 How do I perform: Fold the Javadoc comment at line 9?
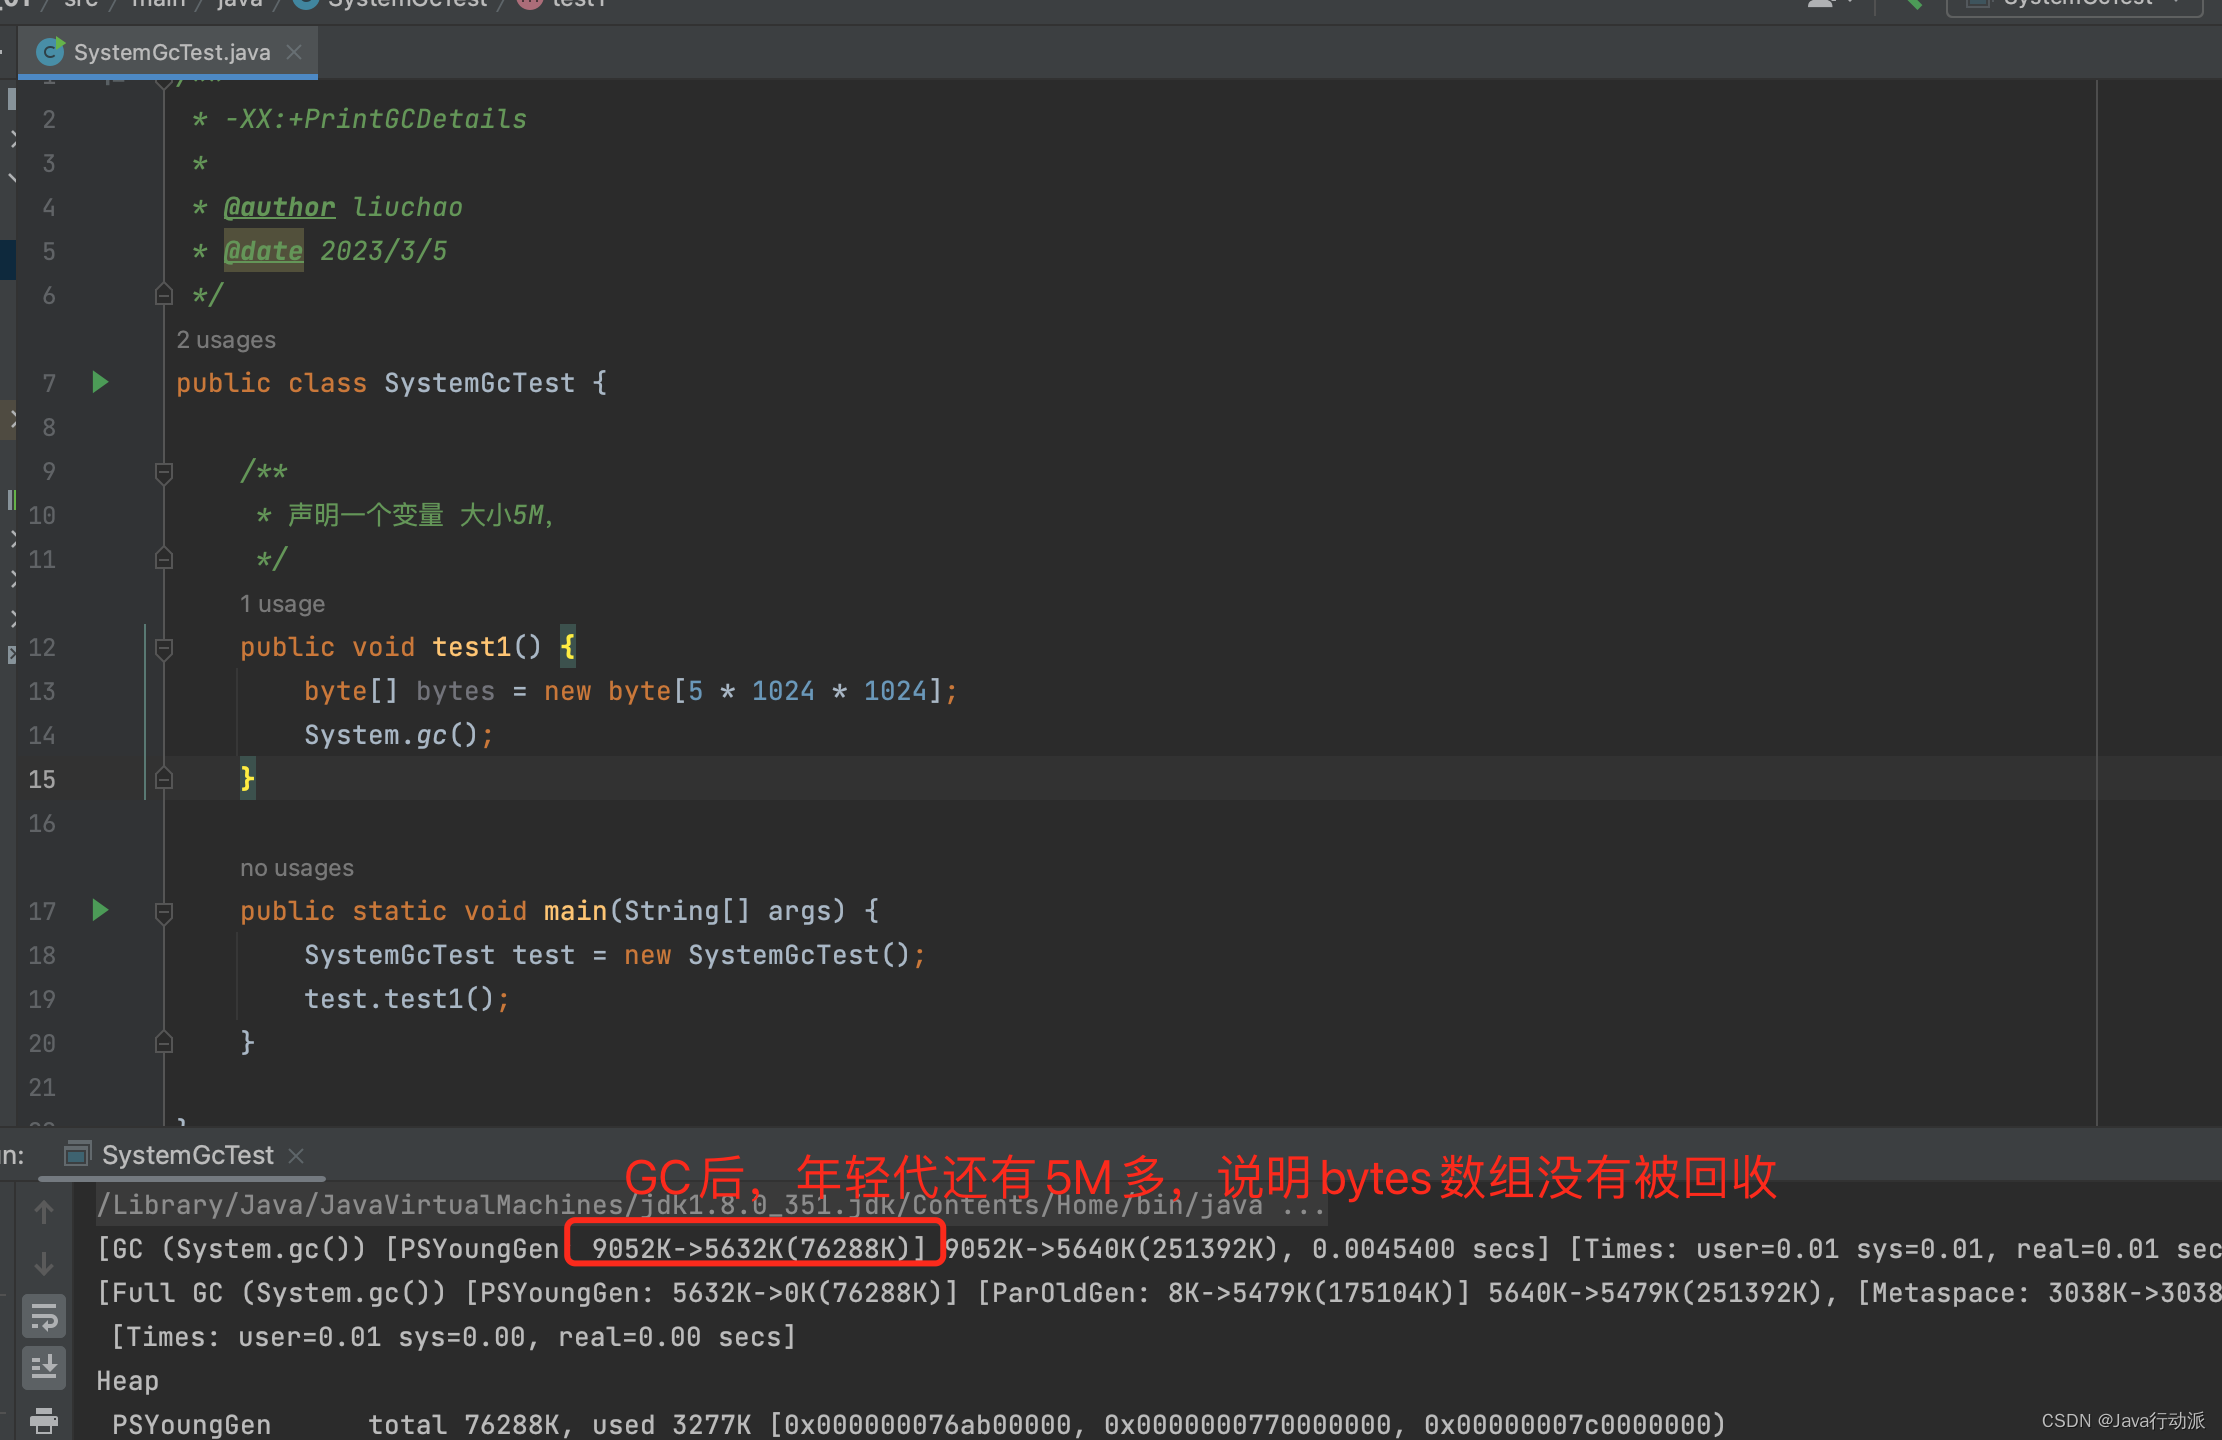coord(164,472)
